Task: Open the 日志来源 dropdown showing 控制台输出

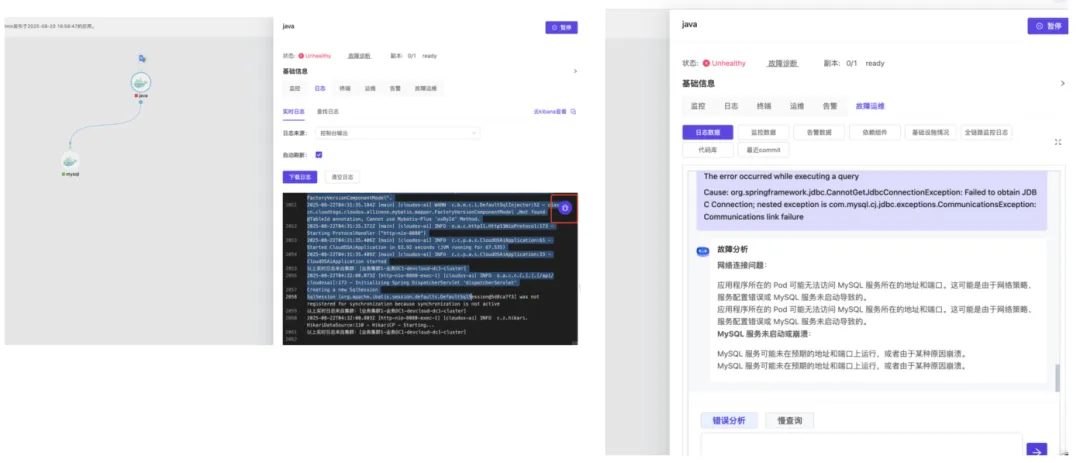Action: tap(397, 133)
